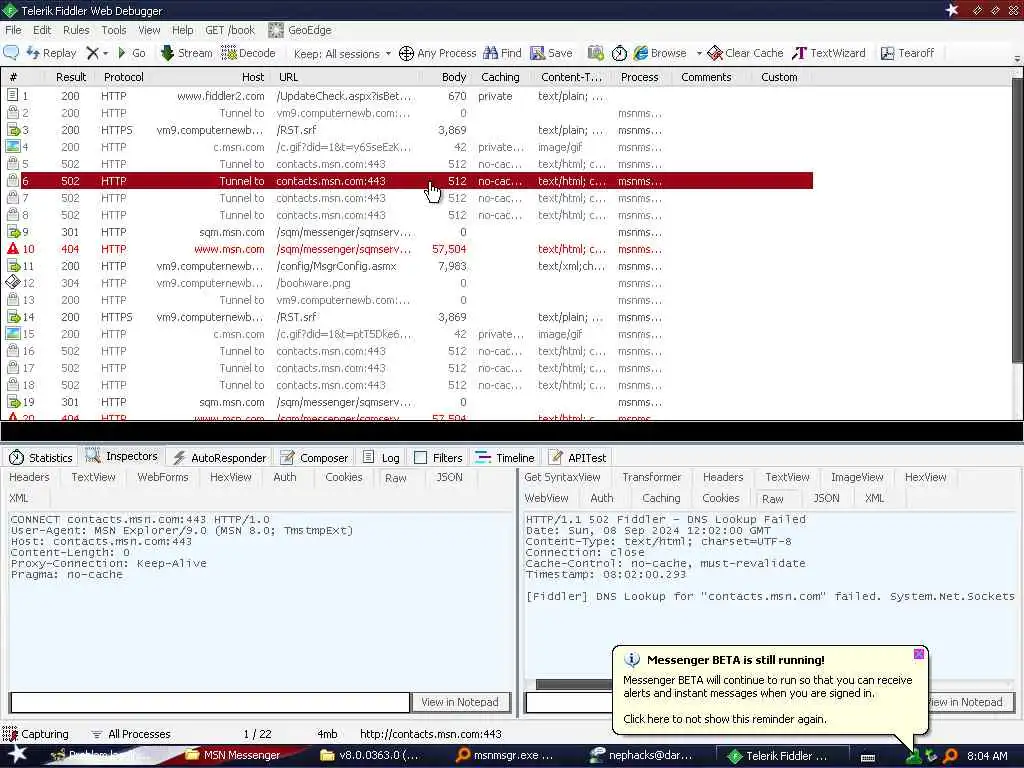Clear Cache via toolbar button
Screen dimensions: 1024x768
click(745, 53)
